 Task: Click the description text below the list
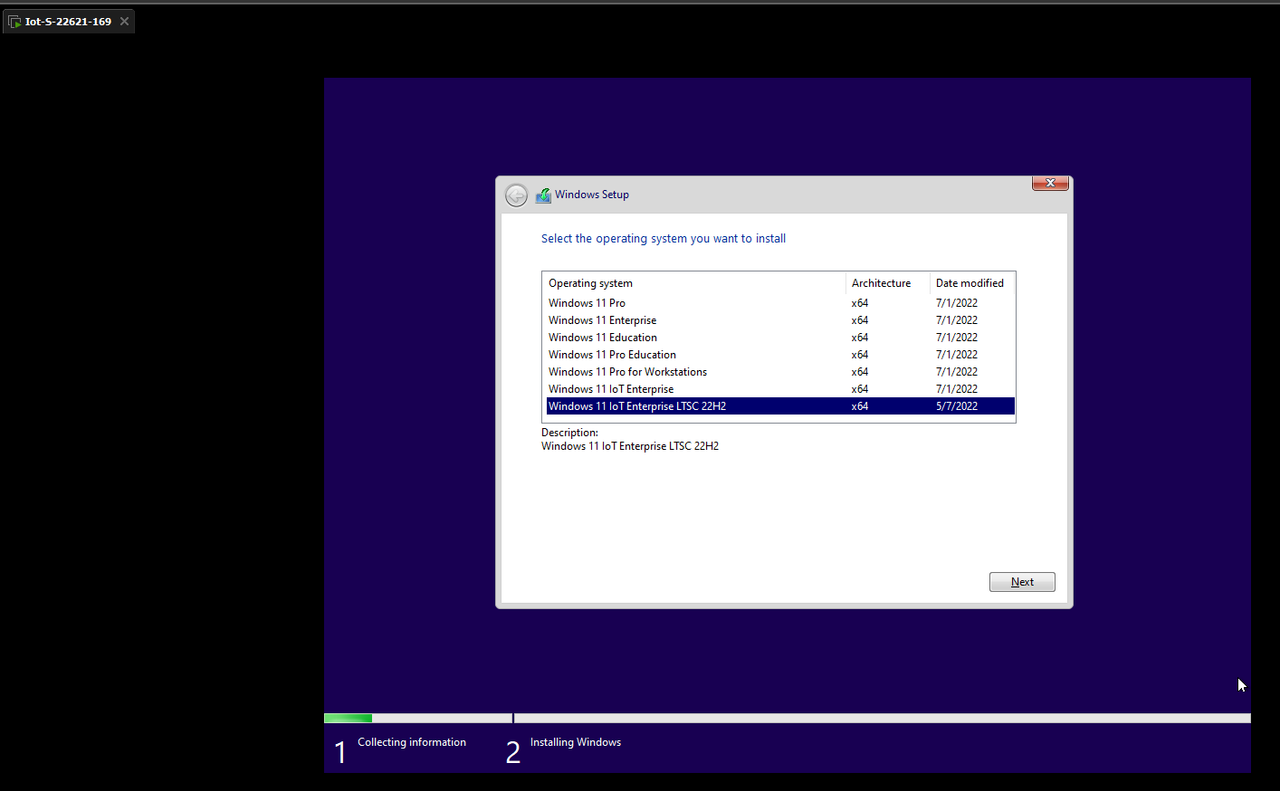pos(630,446)
